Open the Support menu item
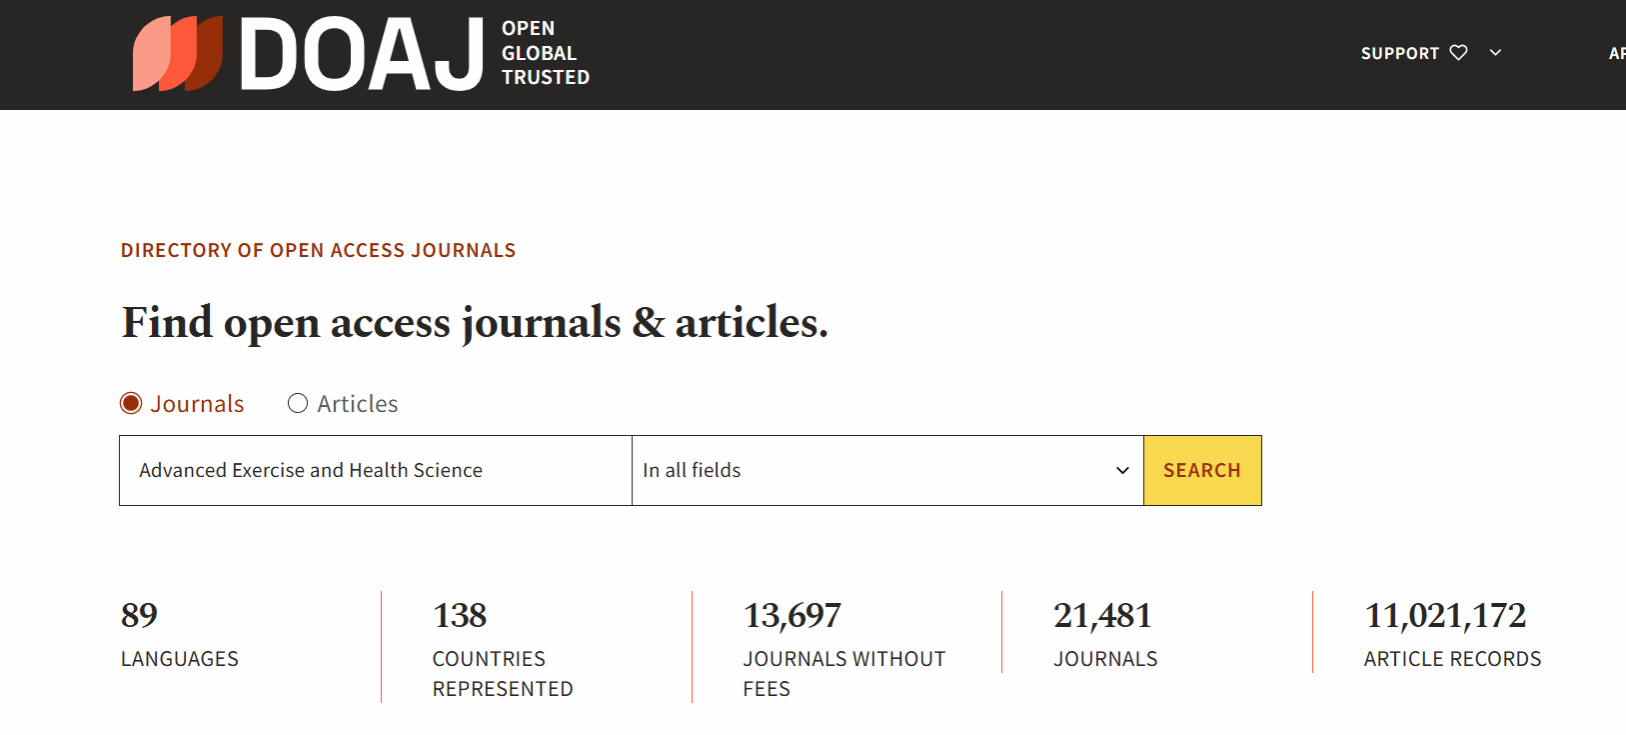 (1399, 54)
